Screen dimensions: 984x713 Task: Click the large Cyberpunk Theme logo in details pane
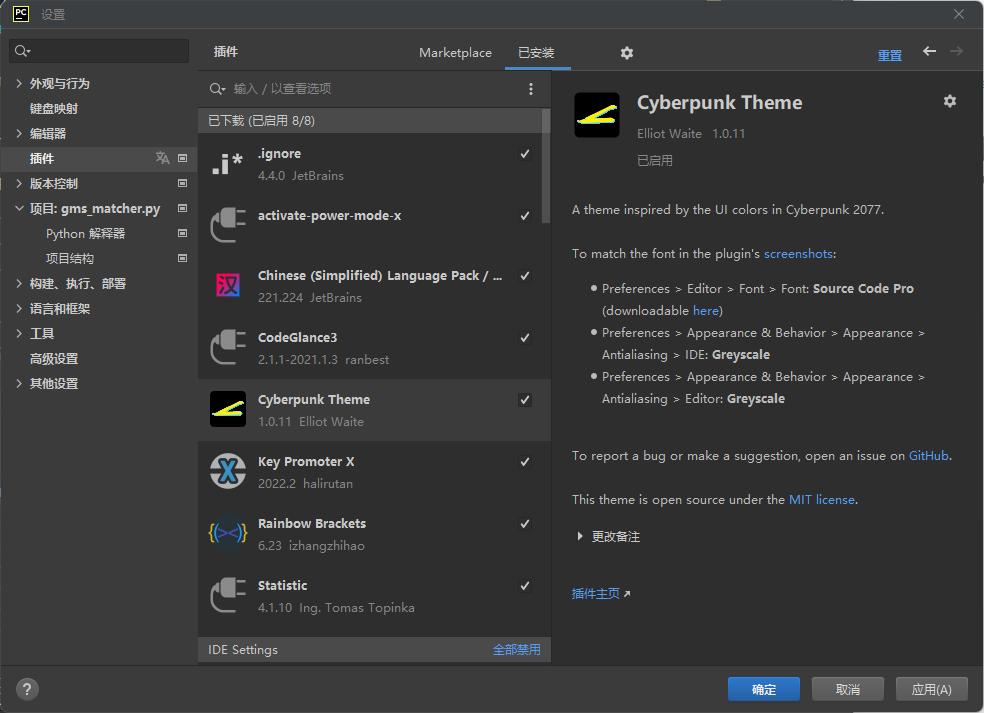click(597, 115)
